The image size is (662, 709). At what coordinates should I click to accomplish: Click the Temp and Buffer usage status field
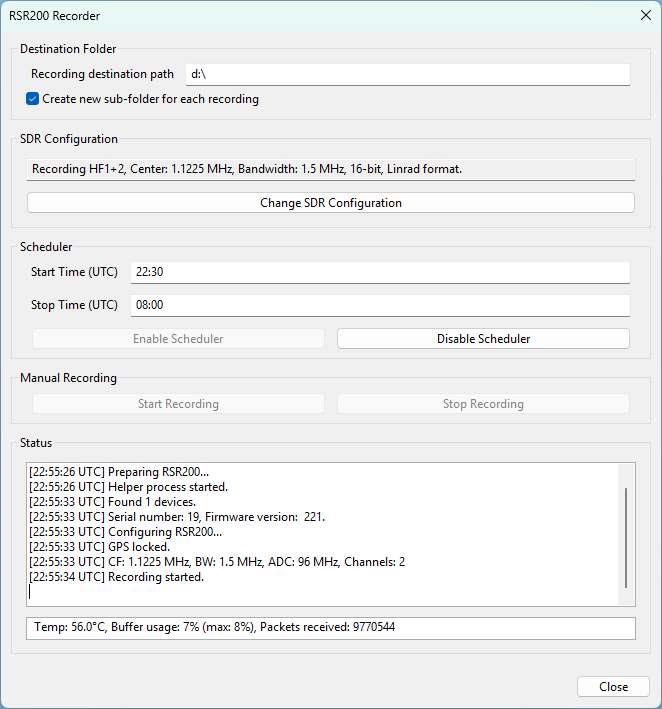(x=330, y=627)
